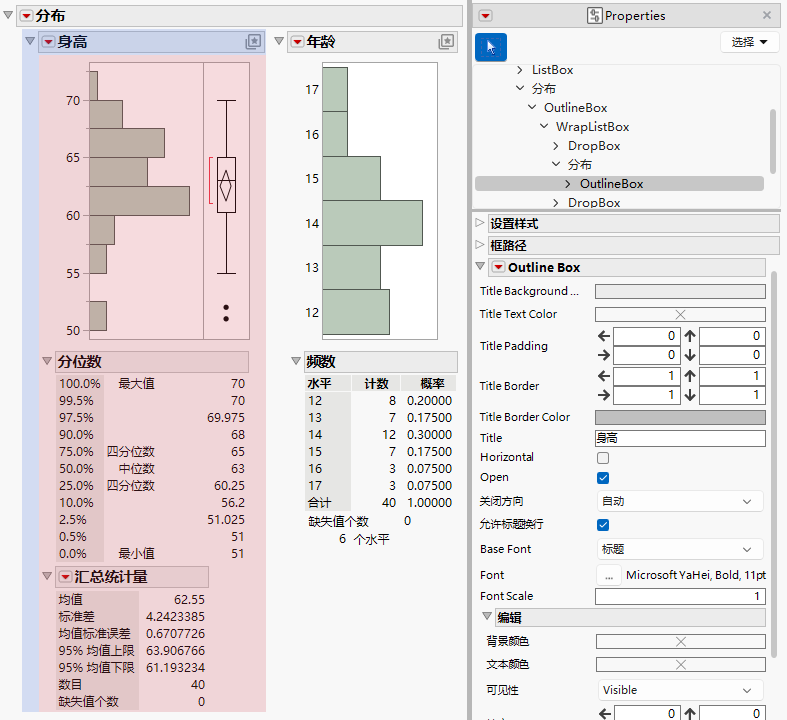Image resolution: width=787 pixels, height=720 pixels.
Task: Open the red triangle menu for 年龄
Action: tap(298, 42)
